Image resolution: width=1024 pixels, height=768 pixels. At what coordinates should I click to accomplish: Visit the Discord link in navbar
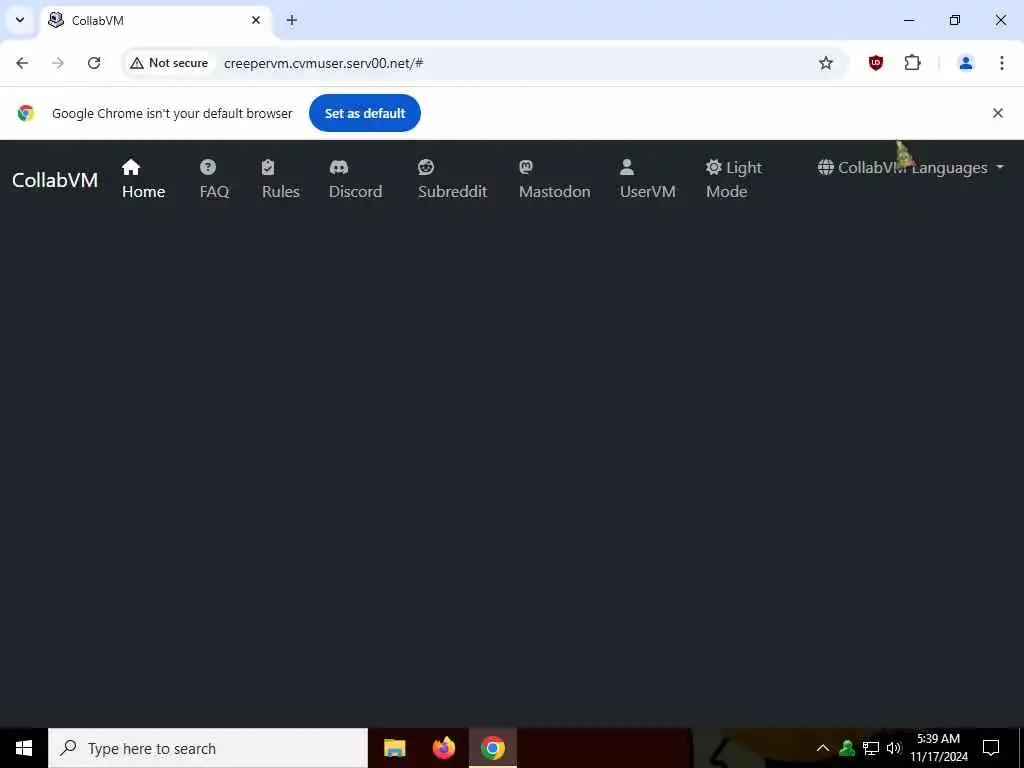click(355, 179)
